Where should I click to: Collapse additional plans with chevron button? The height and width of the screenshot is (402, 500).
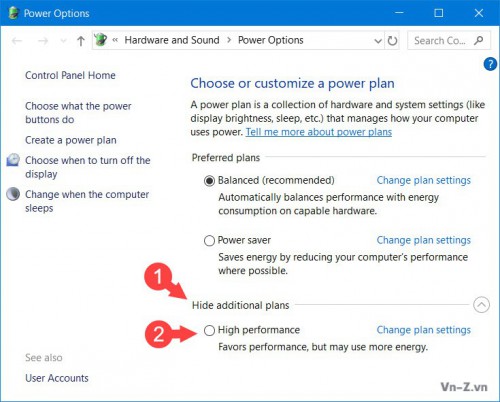coord(481,305)
